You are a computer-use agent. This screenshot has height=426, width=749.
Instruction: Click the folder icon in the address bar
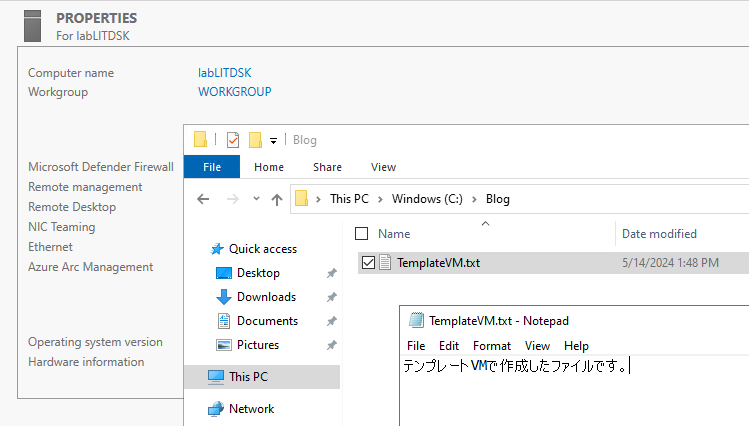point(301,198)
